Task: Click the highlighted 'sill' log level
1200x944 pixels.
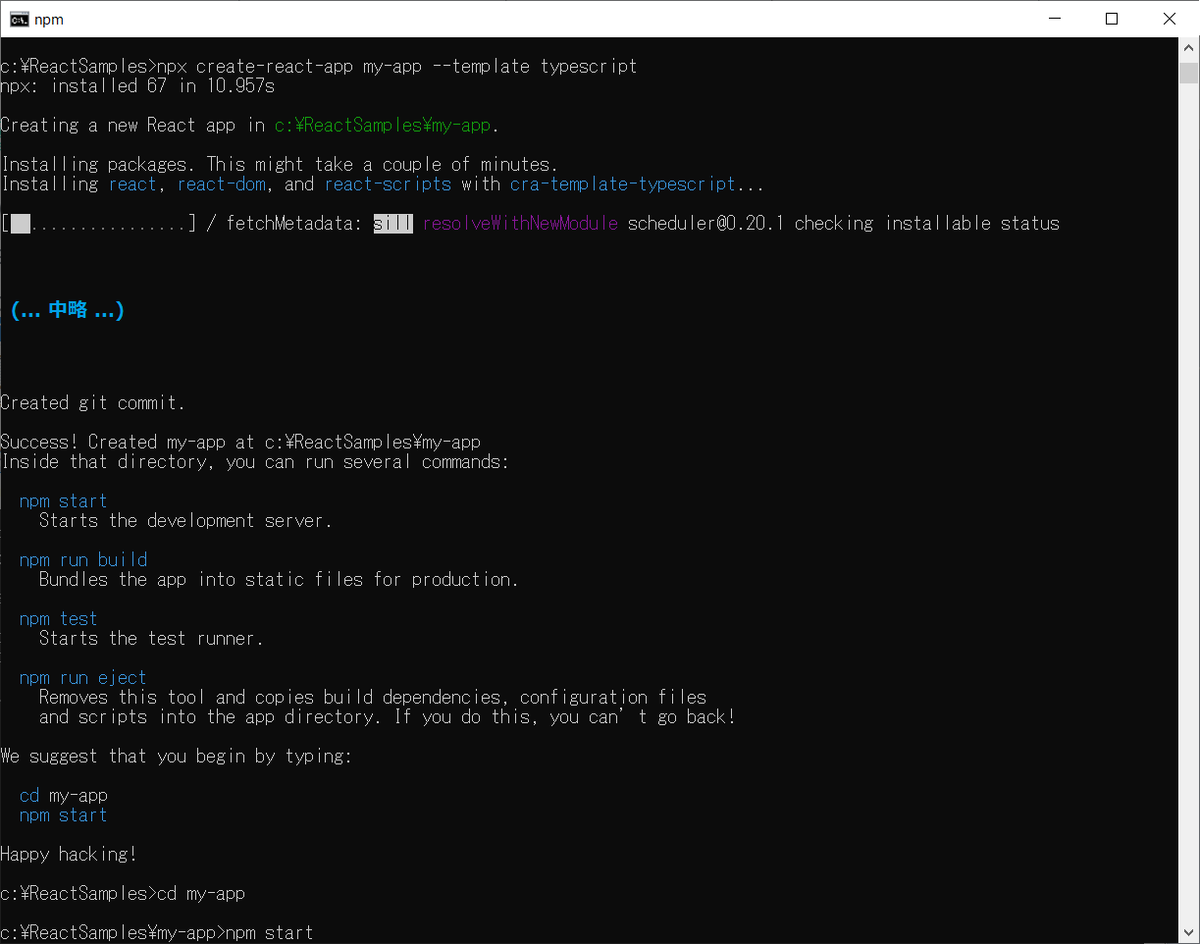Action: pos(393,223)
